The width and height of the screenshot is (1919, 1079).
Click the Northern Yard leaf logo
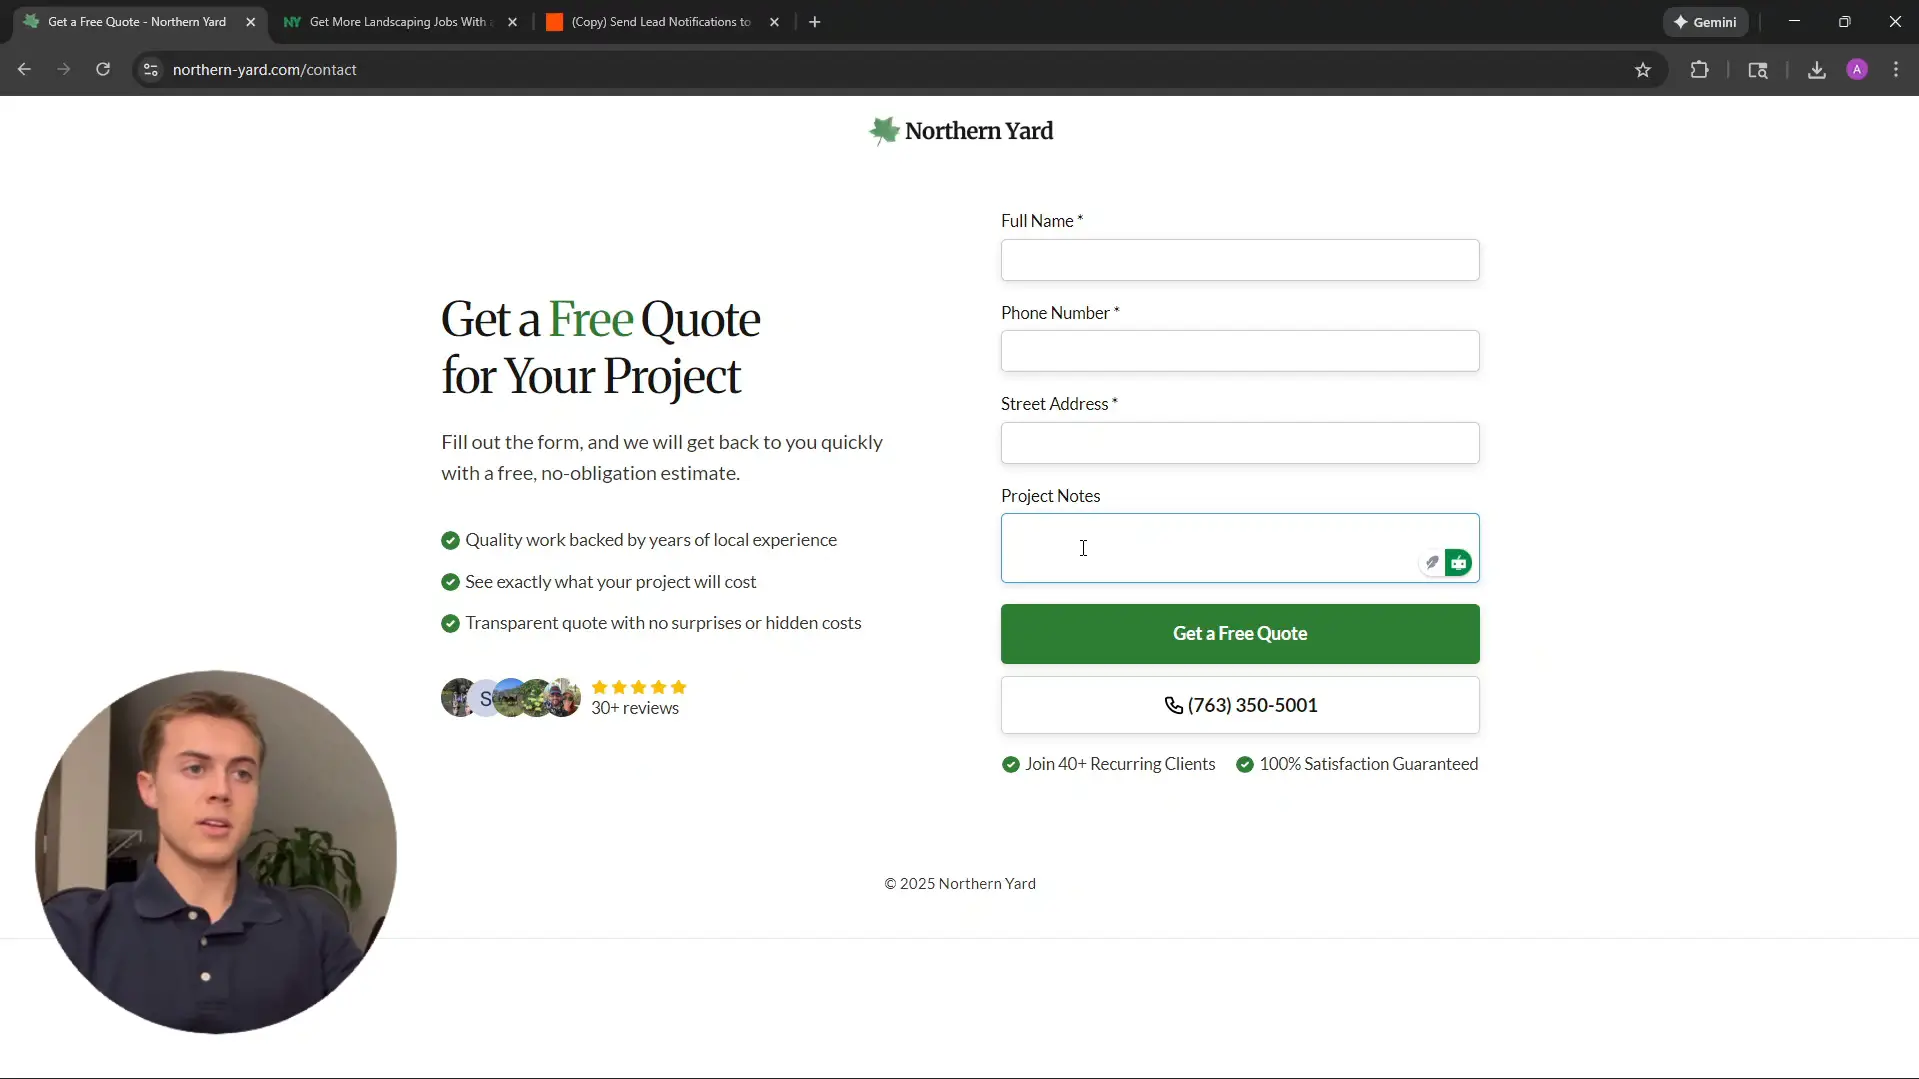coord(883,131)
